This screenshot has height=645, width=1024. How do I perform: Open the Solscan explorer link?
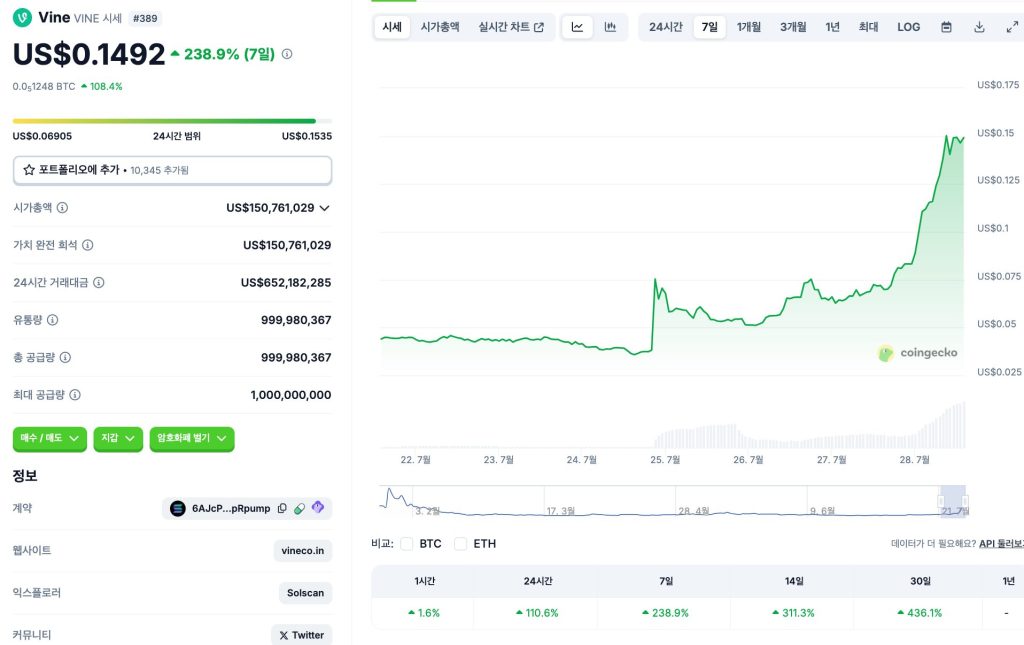[305, 593]
